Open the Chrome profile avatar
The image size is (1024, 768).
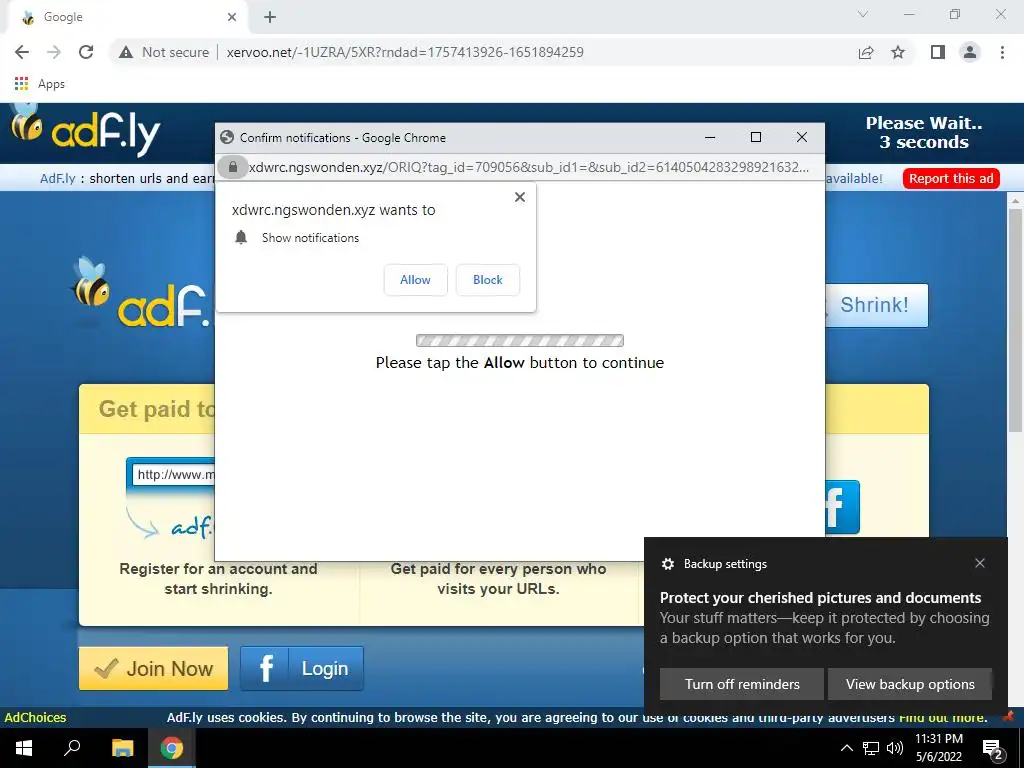[970, 52]
